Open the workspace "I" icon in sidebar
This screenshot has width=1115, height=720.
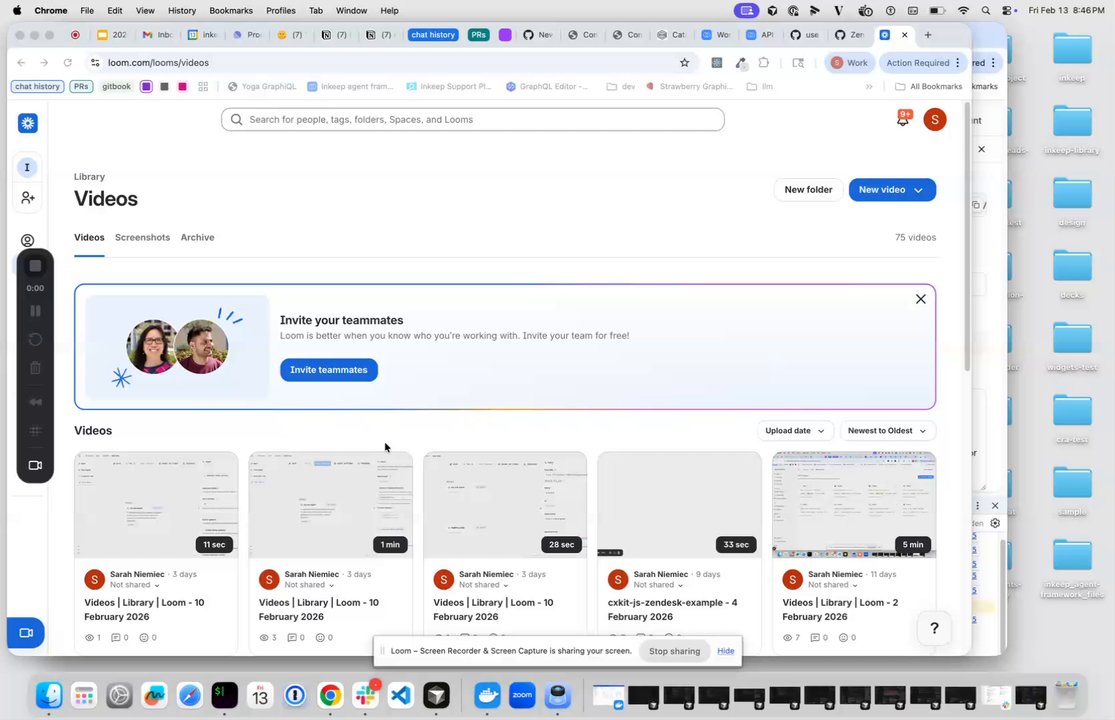click(27, 167)
